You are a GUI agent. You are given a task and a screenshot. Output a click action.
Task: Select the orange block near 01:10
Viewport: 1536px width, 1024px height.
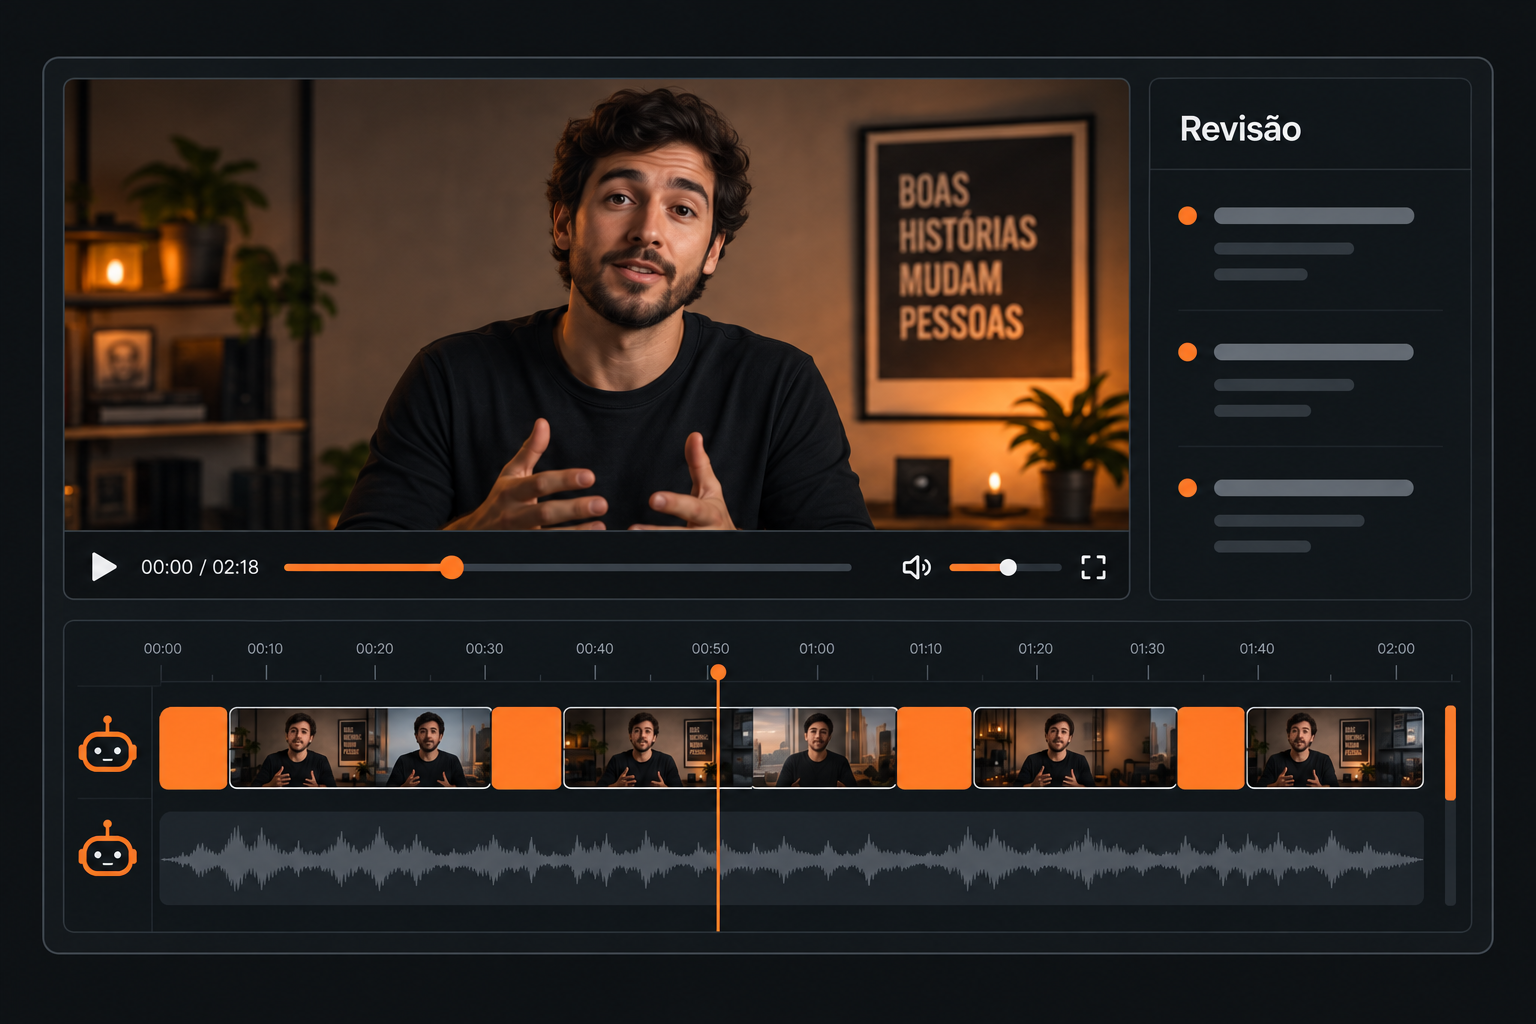click(x=934, y=748)
